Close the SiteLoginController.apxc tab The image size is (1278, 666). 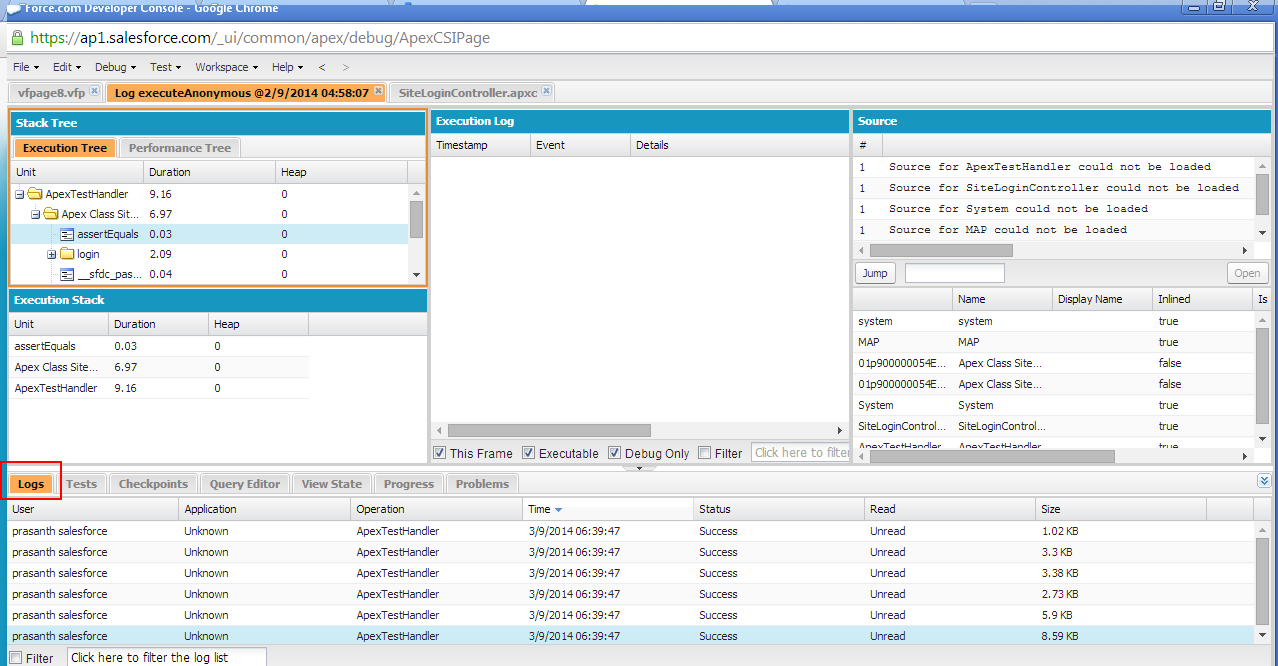coord(547,91)
